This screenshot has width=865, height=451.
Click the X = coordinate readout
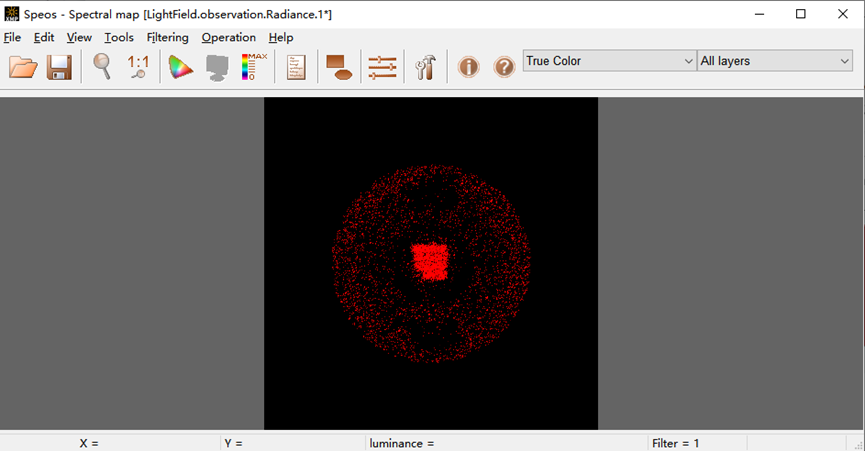coord(89,443)
